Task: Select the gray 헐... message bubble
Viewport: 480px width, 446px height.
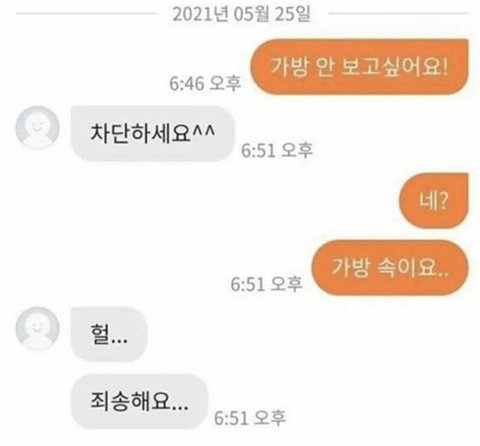Action: point(109,334)
